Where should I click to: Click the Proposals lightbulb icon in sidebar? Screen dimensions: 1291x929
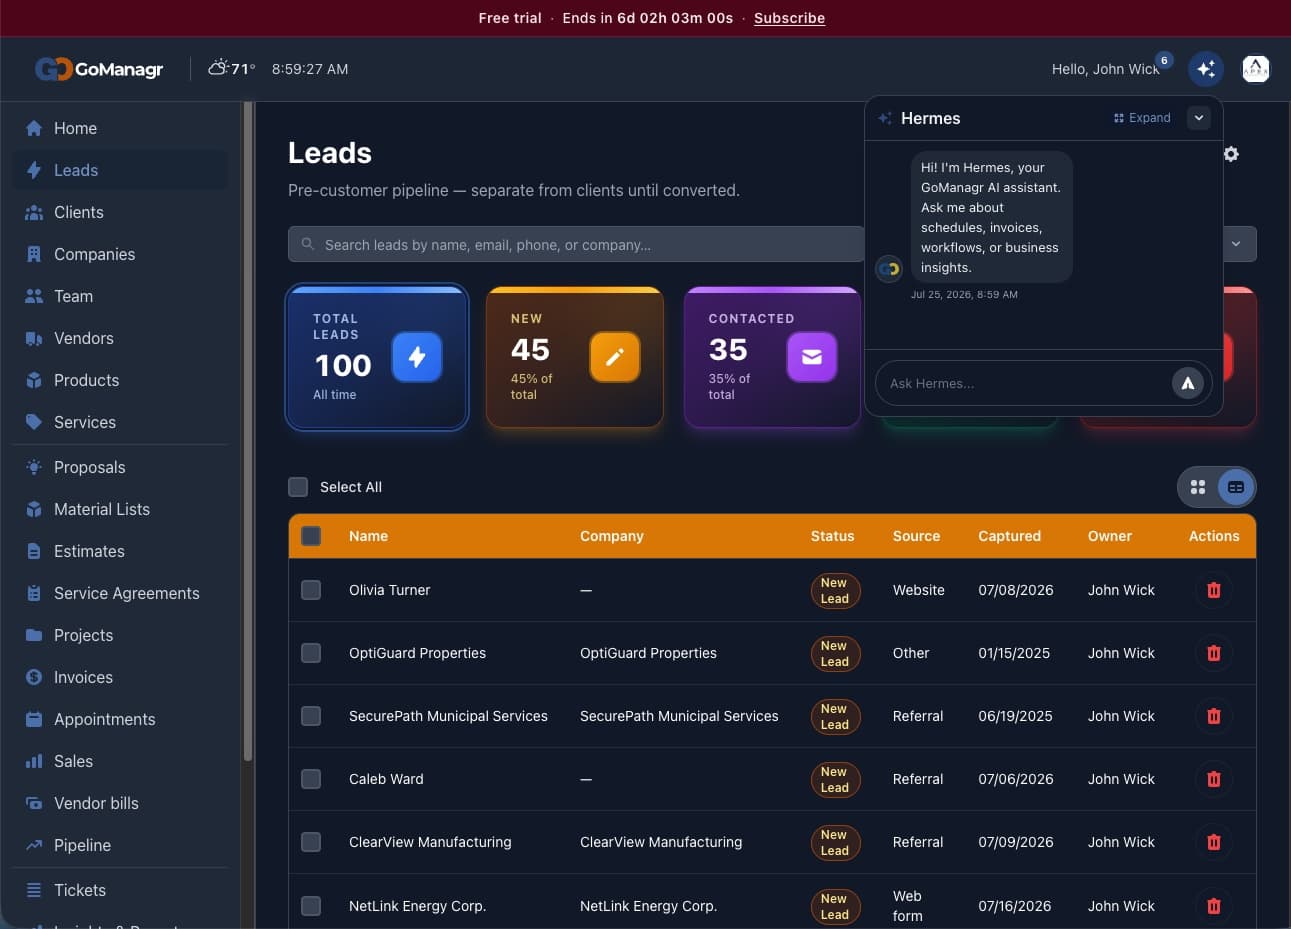coord(34,467)
